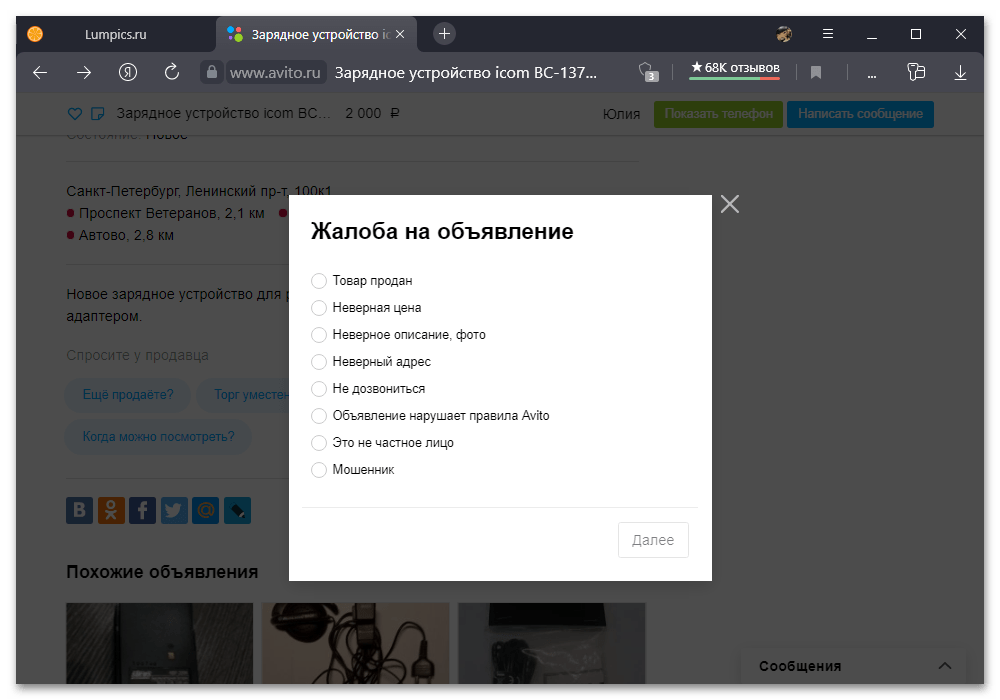Click the site lock security icon
The image size is (1000, 700).
click(x=212, y=72)
